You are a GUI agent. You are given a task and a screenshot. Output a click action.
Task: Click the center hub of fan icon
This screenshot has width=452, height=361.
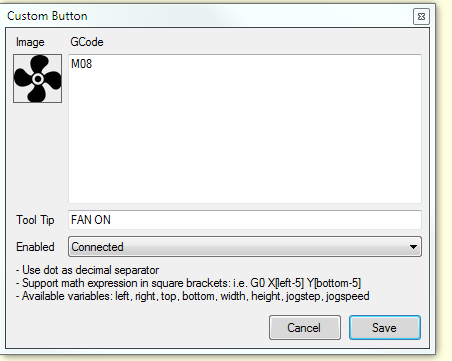coord(38,79)
